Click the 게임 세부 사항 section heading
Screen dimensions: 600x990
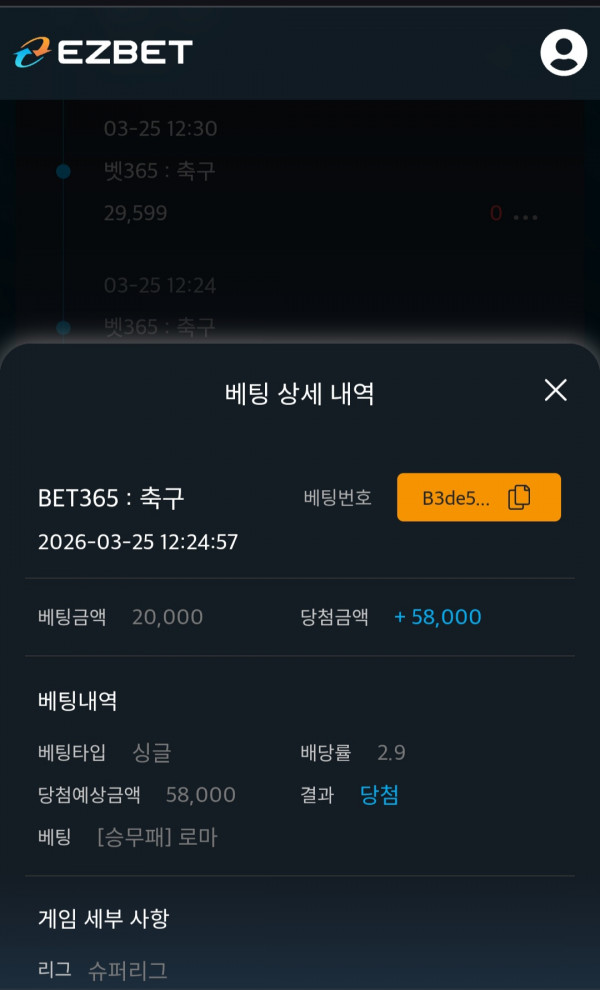103,918
